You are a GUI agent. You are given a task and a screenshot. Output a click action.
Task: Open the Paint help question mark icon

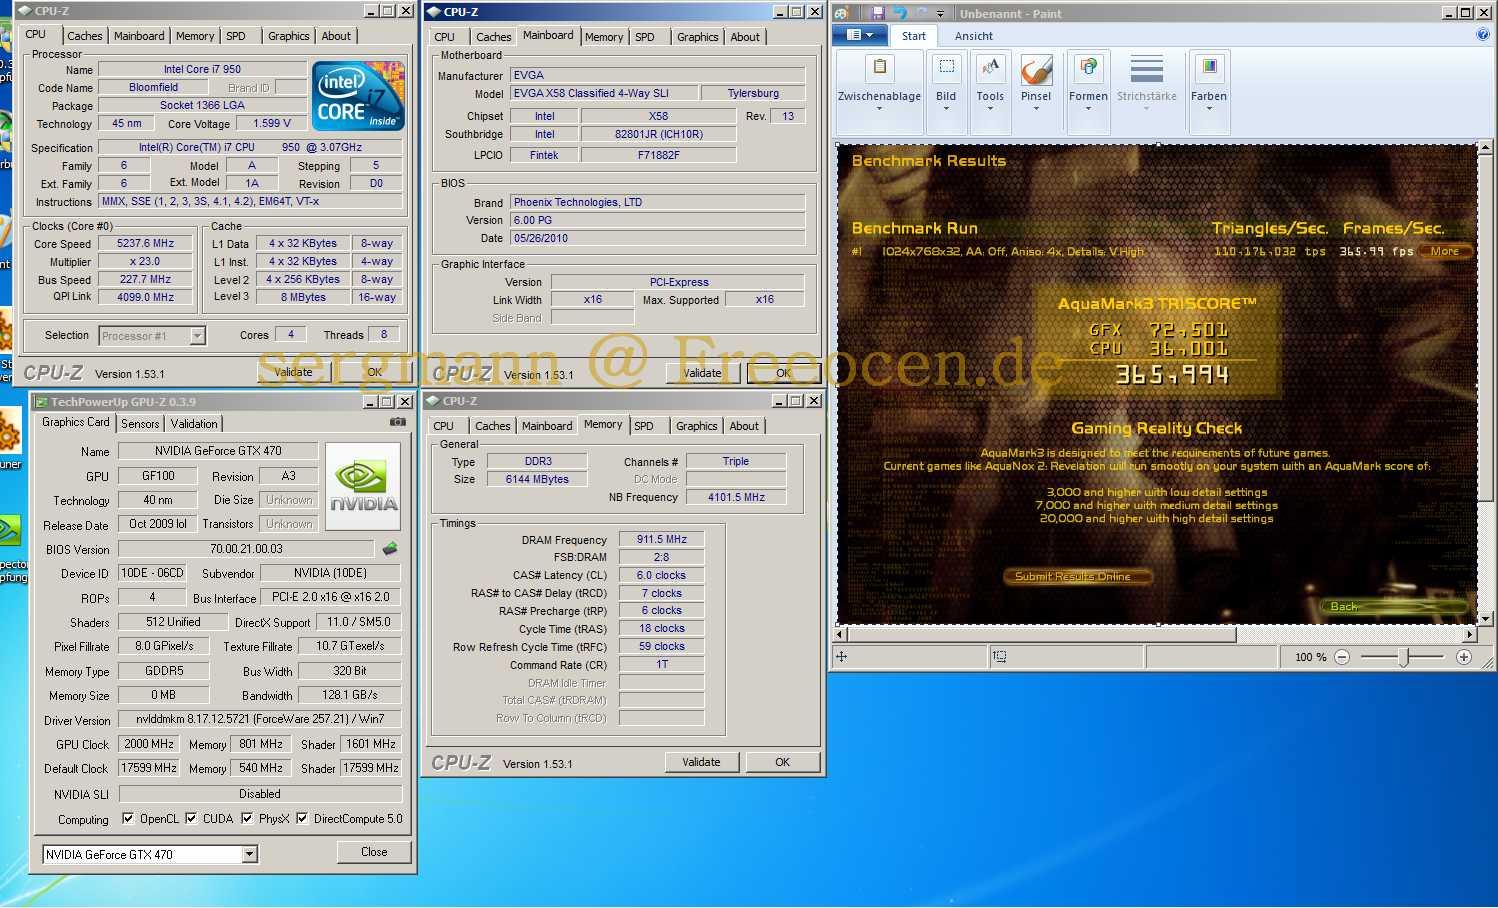[1483, 35]
